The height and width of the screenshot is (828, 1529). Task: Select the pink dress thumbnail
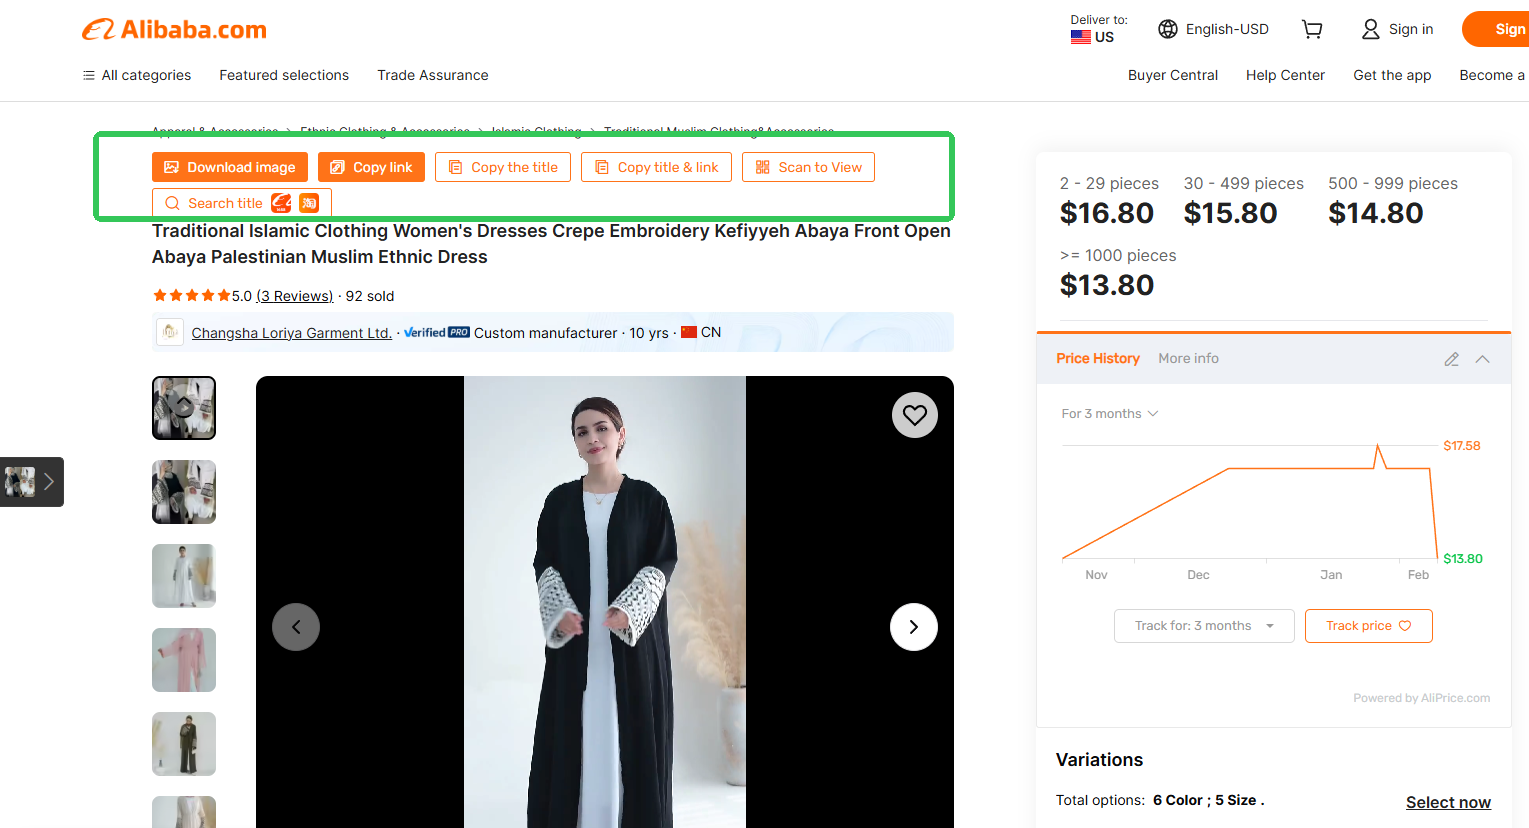click(184, 660)
